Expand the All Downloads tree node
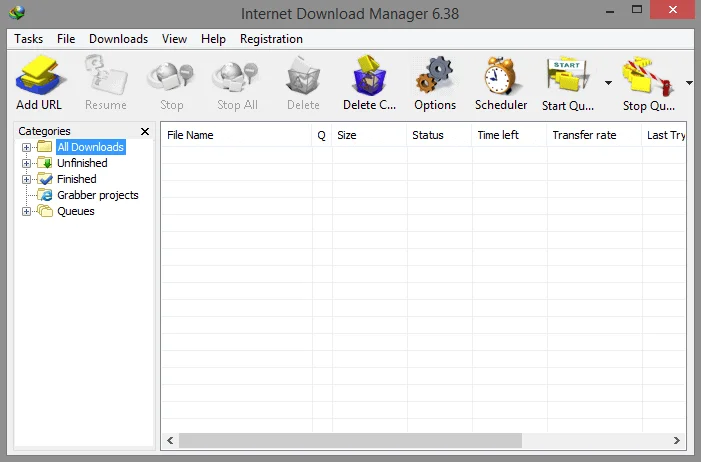Image resolution: width=701 pixels, height=462 pixels. pos(27,147)
